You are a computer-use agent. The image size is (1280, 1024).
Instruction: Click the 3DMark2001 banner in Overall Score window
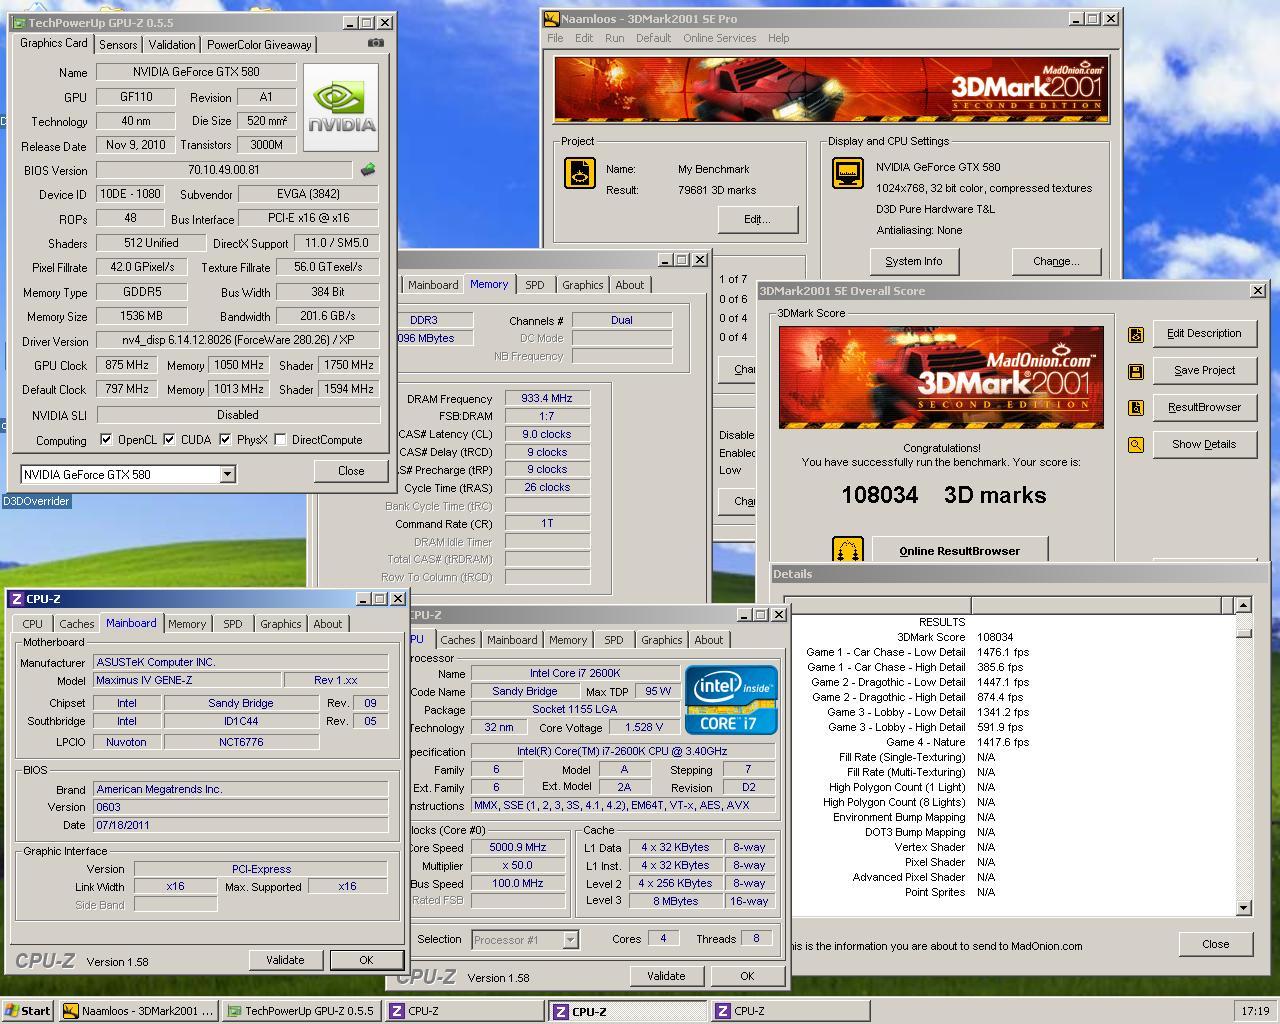(941, 377)
